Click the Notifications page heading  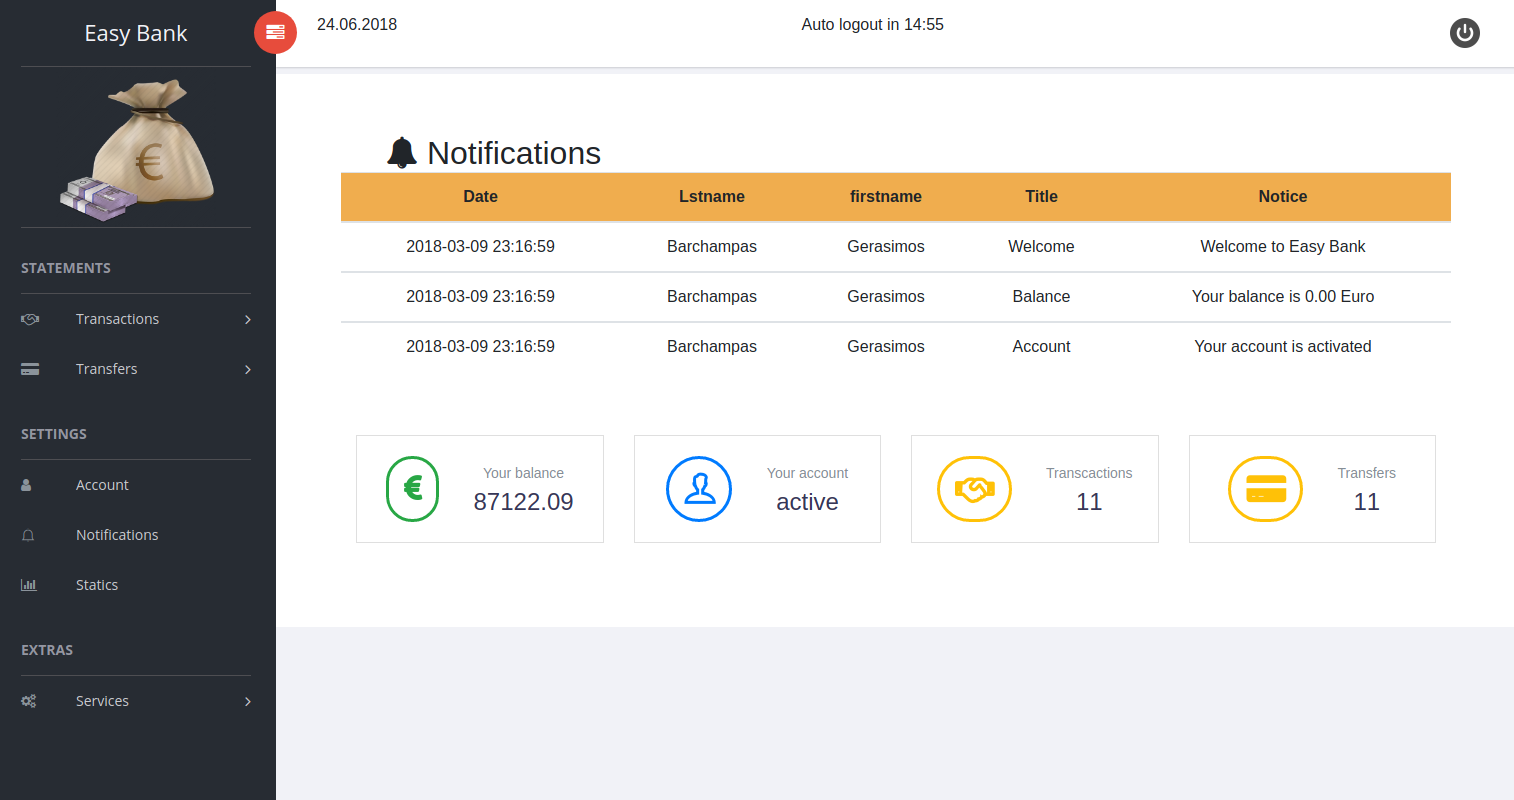click(514, 153)
